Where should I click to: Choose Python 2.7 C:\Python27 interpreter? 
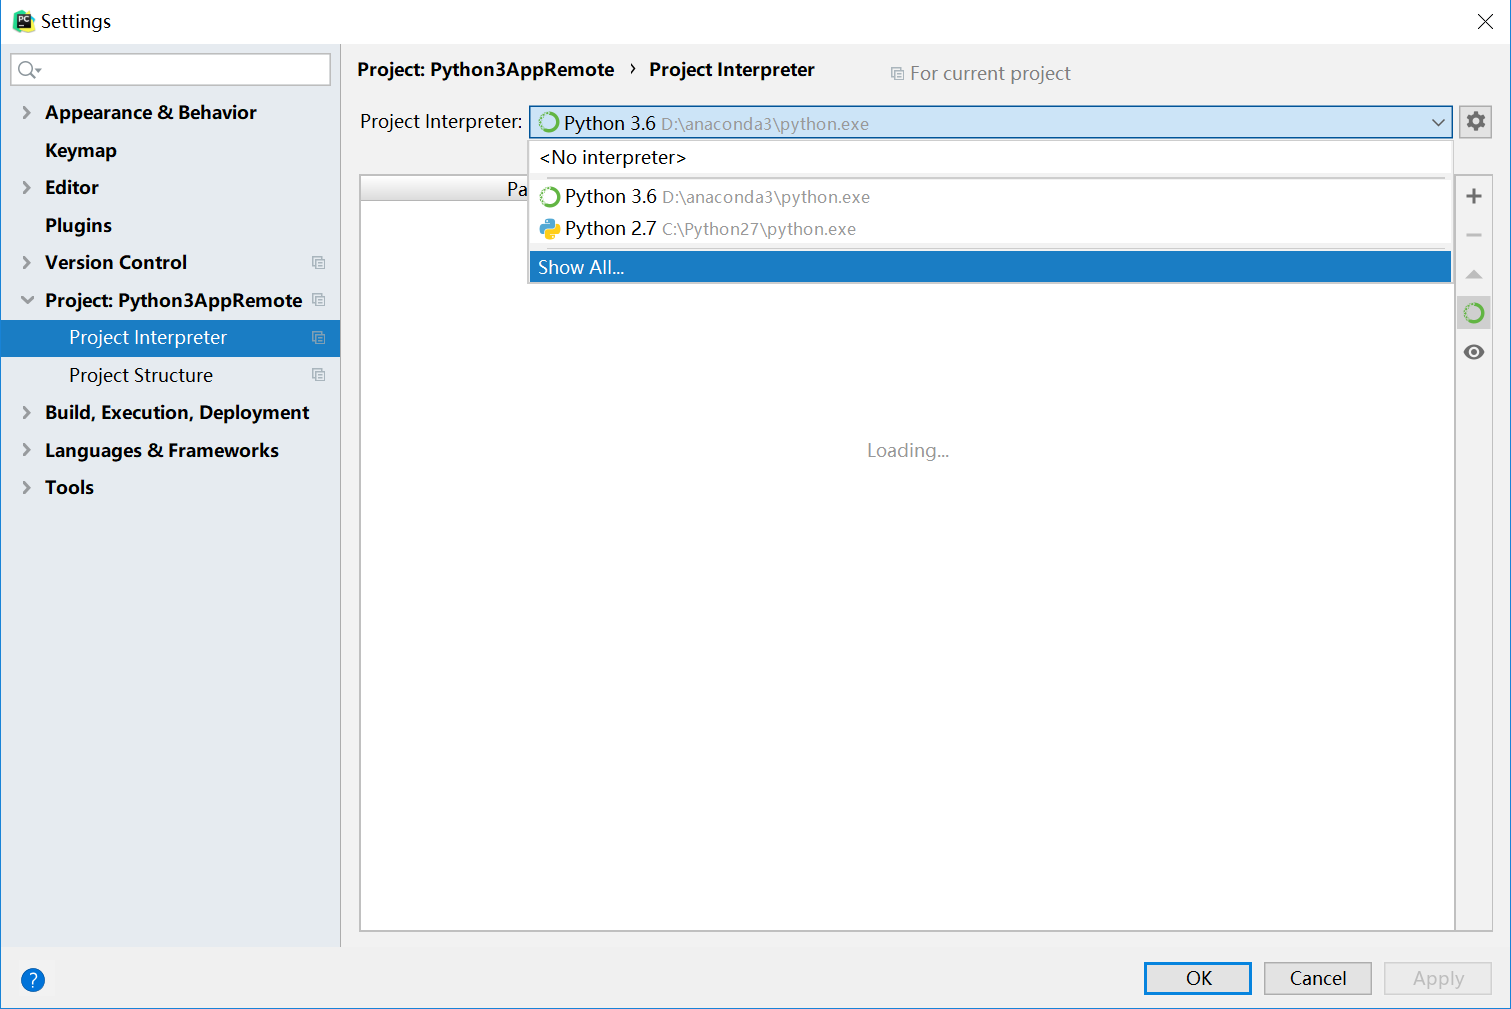click(990, 229)
